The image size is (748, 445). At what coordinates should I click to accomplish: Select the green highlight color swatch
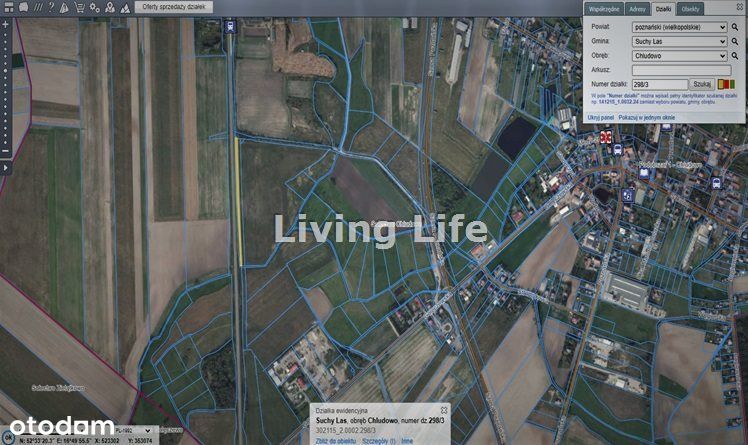tap(732, 84)
